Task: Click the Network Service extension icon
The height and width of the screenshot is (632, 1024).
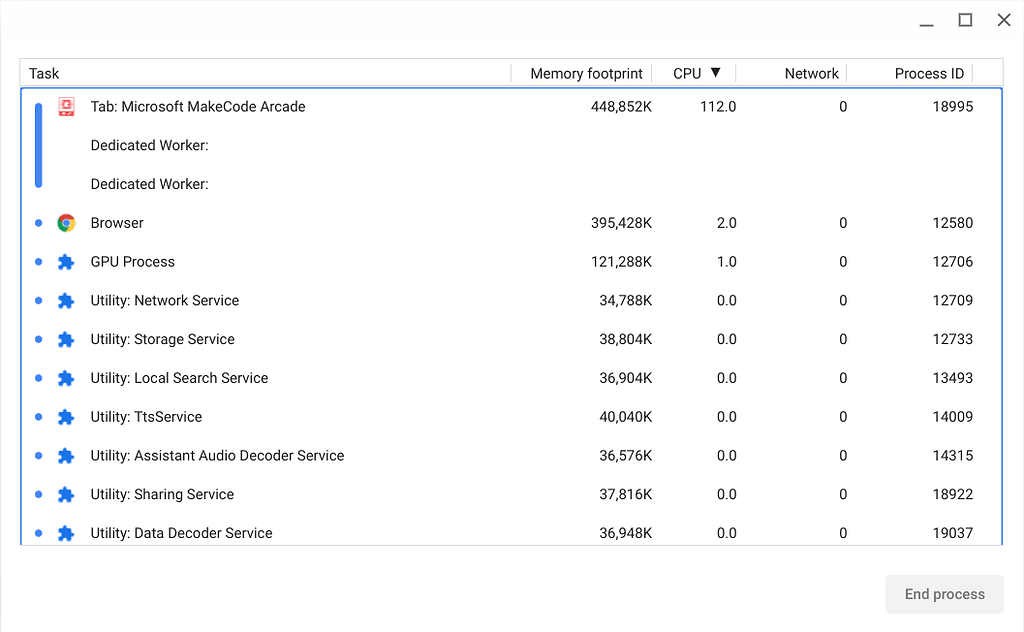Action: 65,300
